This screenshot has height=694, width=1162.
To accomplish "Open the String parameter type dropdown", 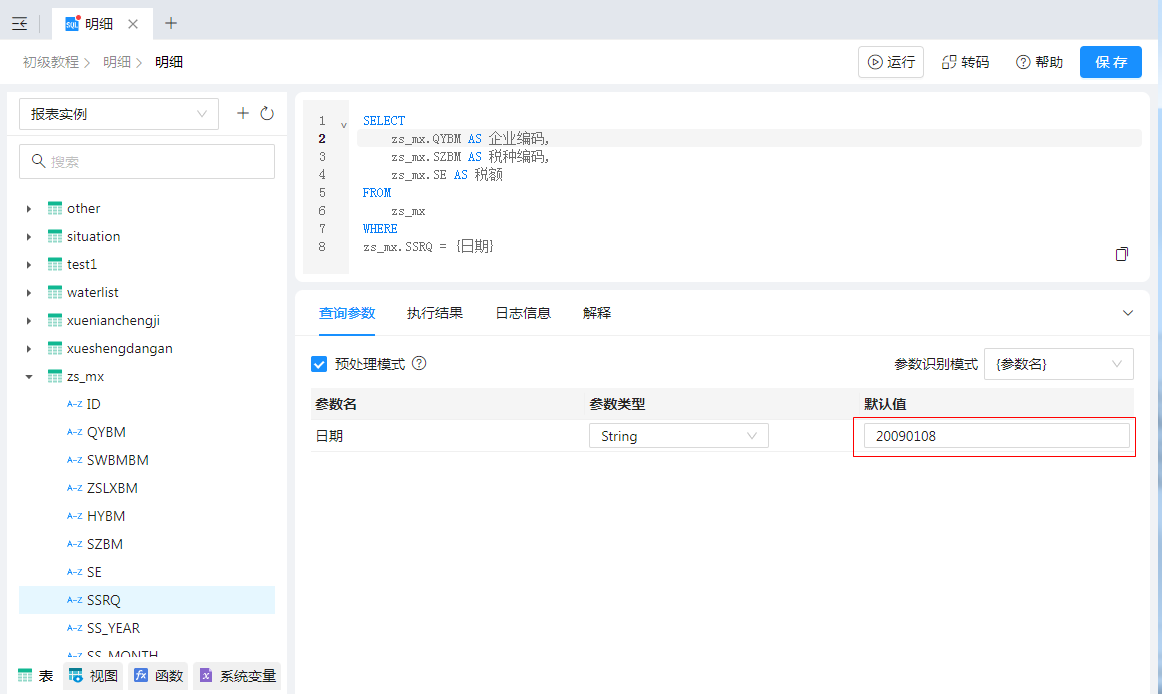I will click(x=678, y=436).
